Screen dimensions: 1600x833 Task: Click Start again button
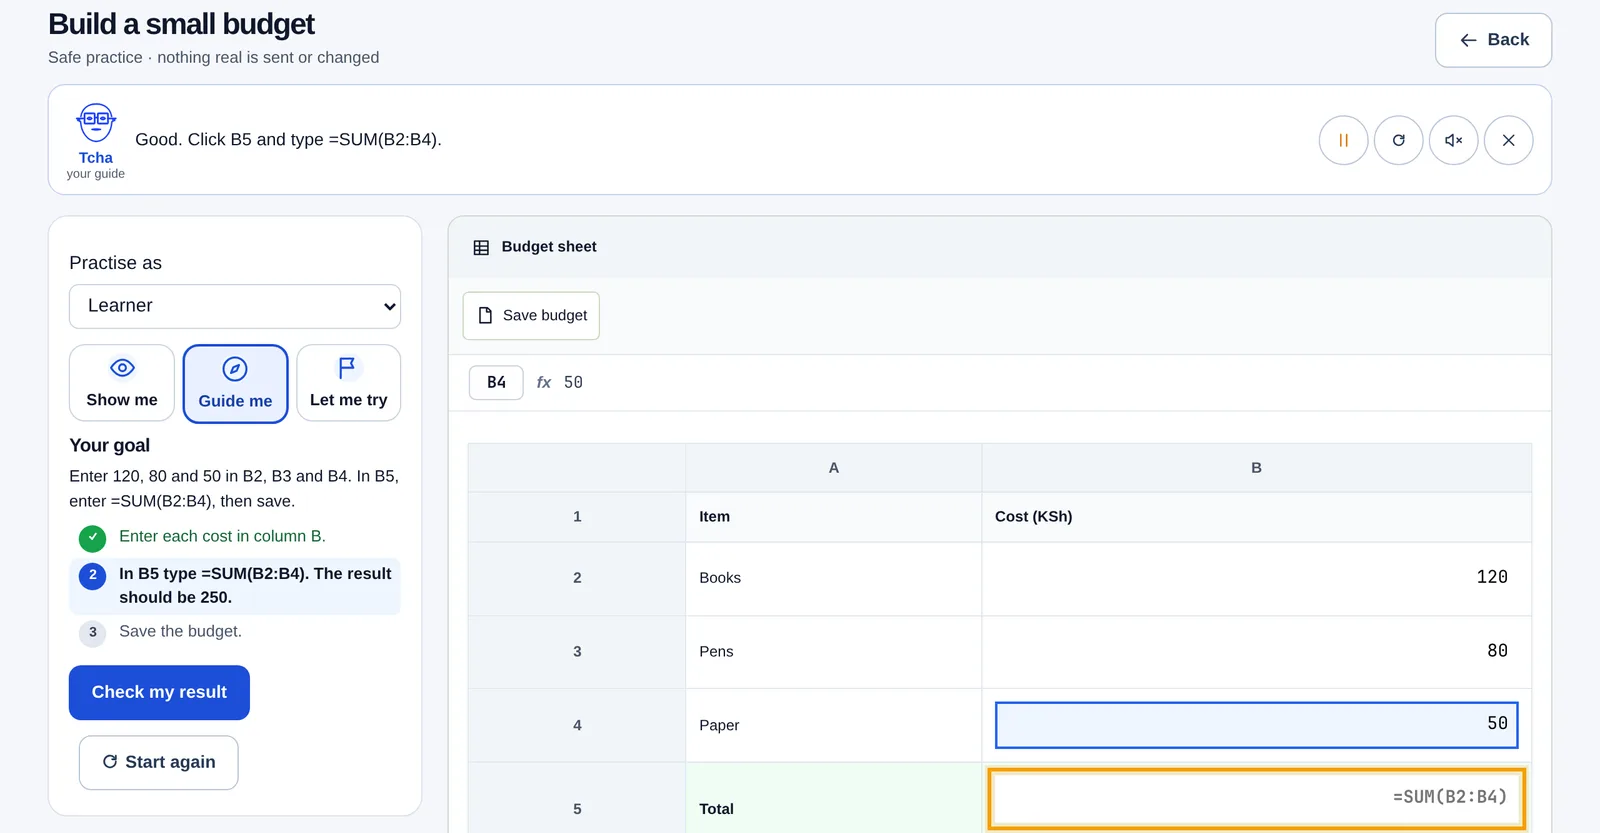click(158, 762)
